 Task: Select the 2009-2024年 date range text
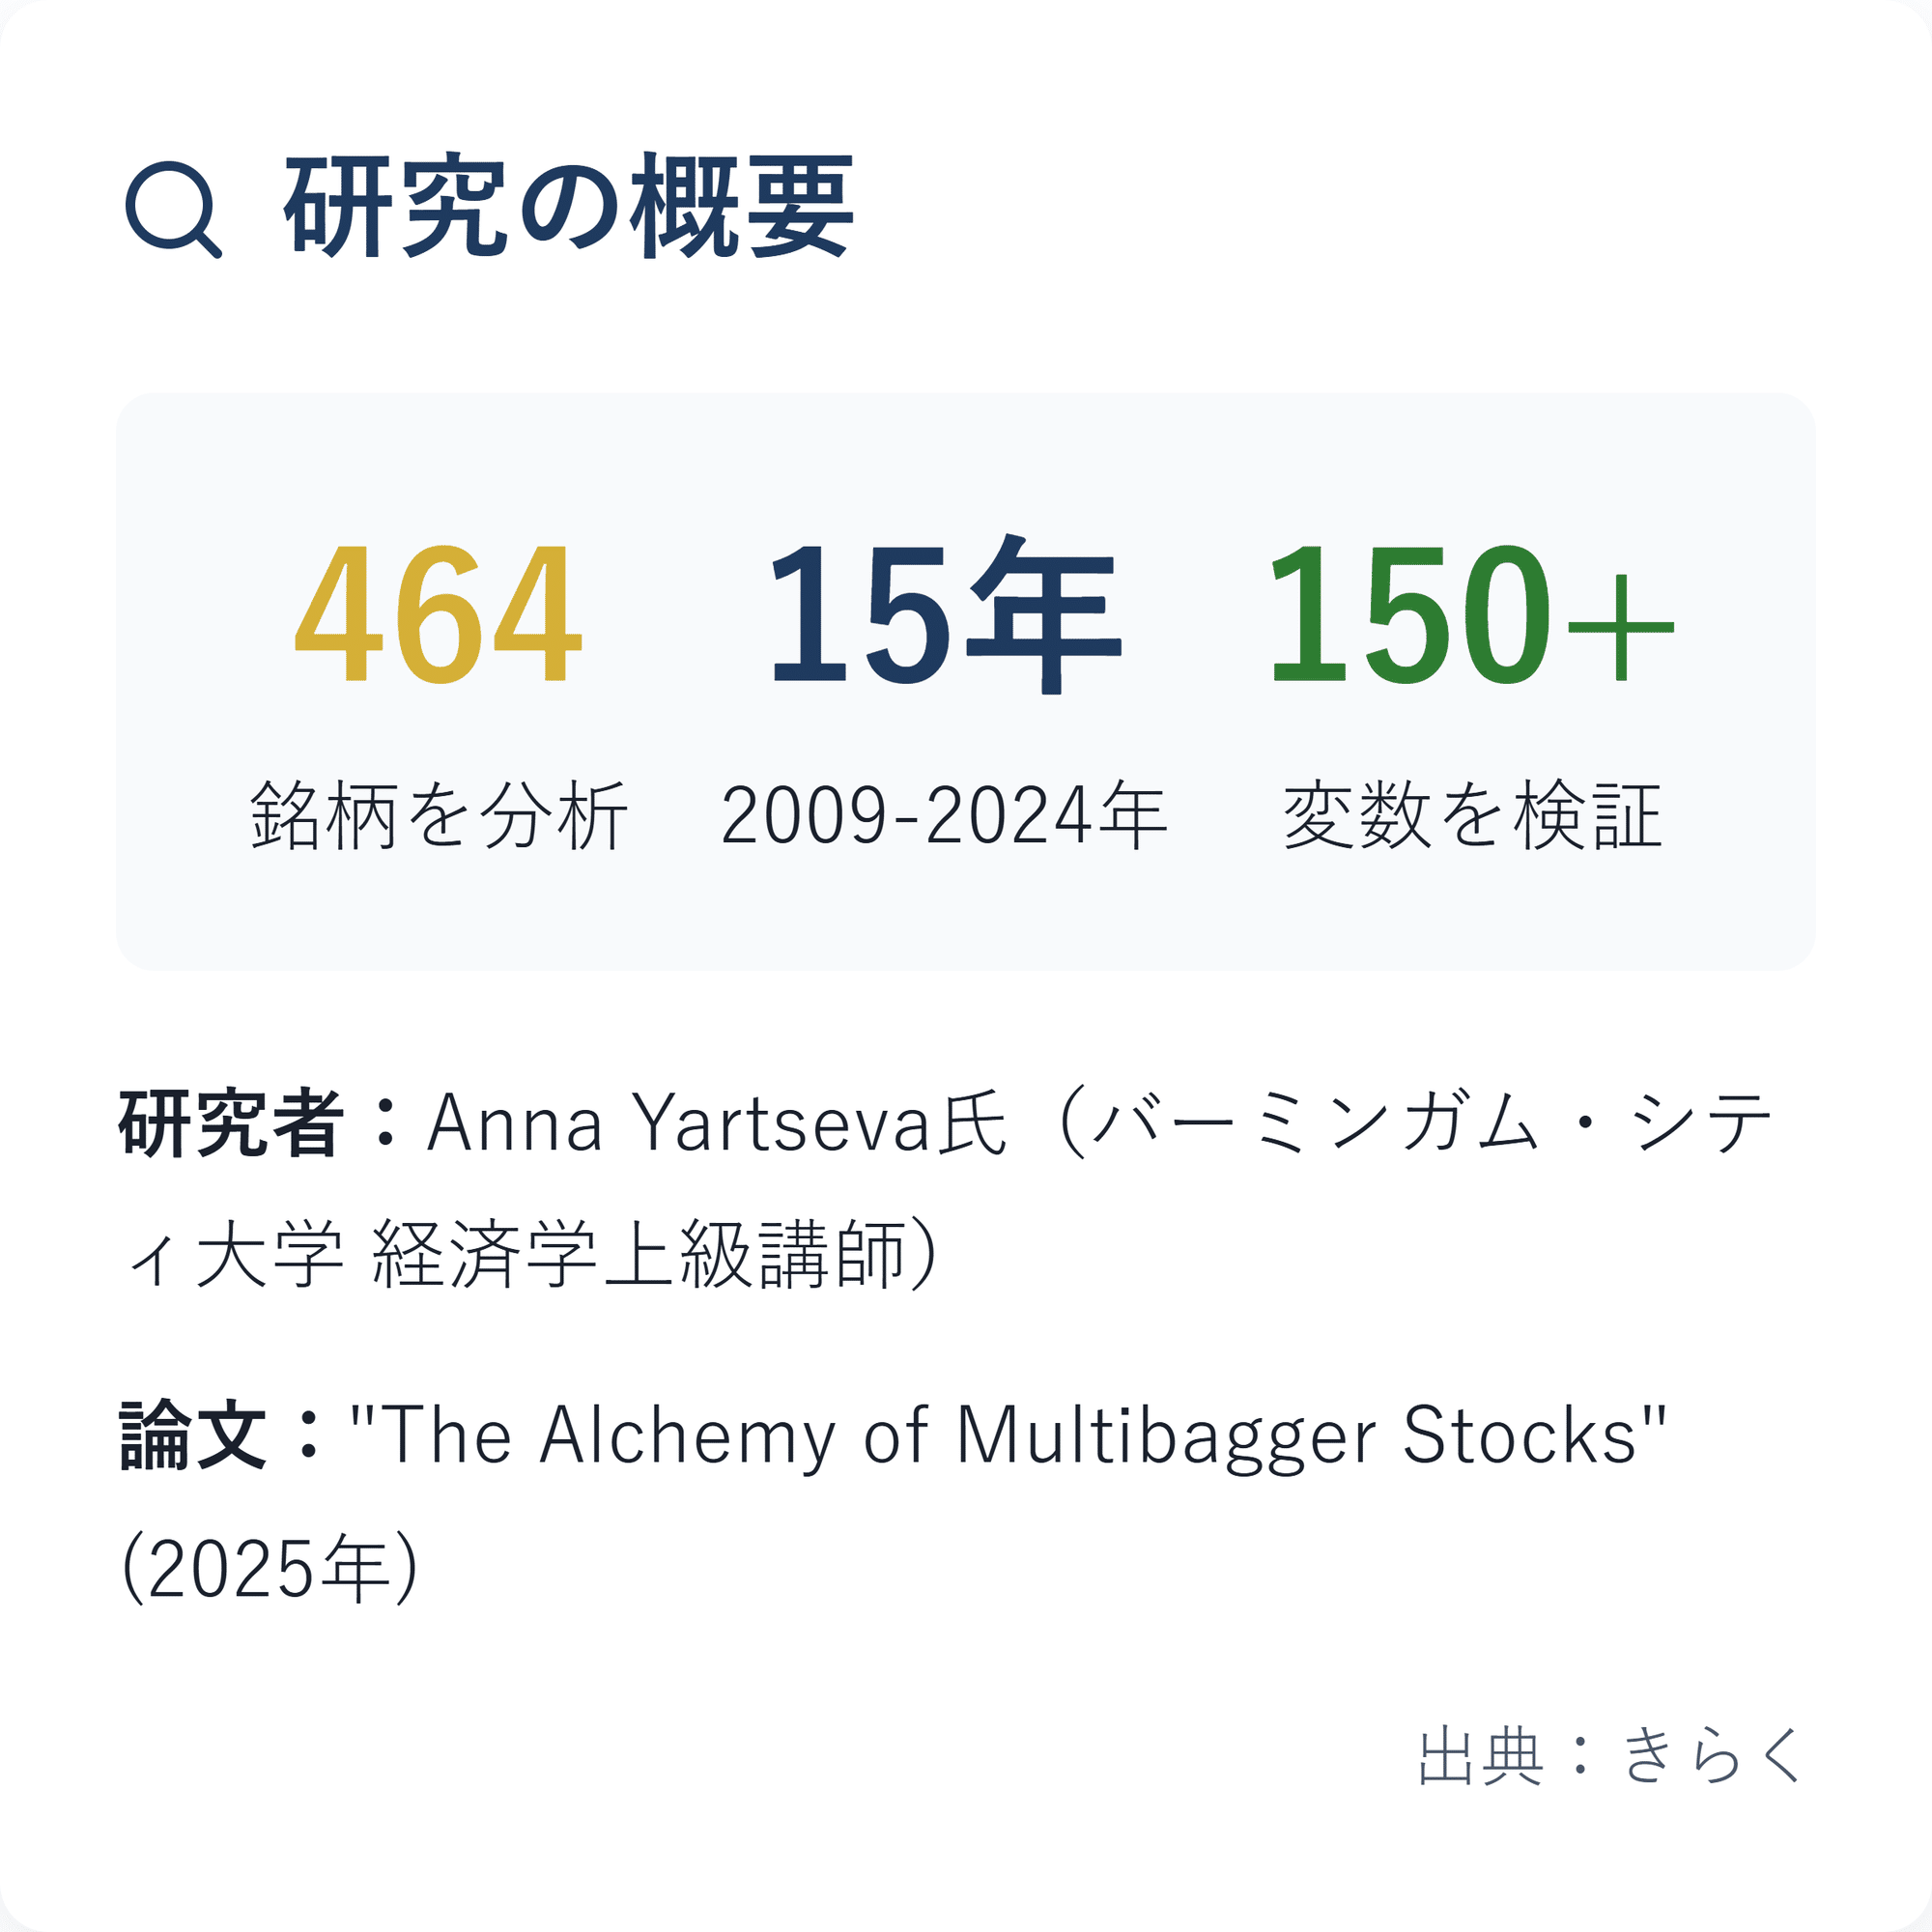point(943,816)
